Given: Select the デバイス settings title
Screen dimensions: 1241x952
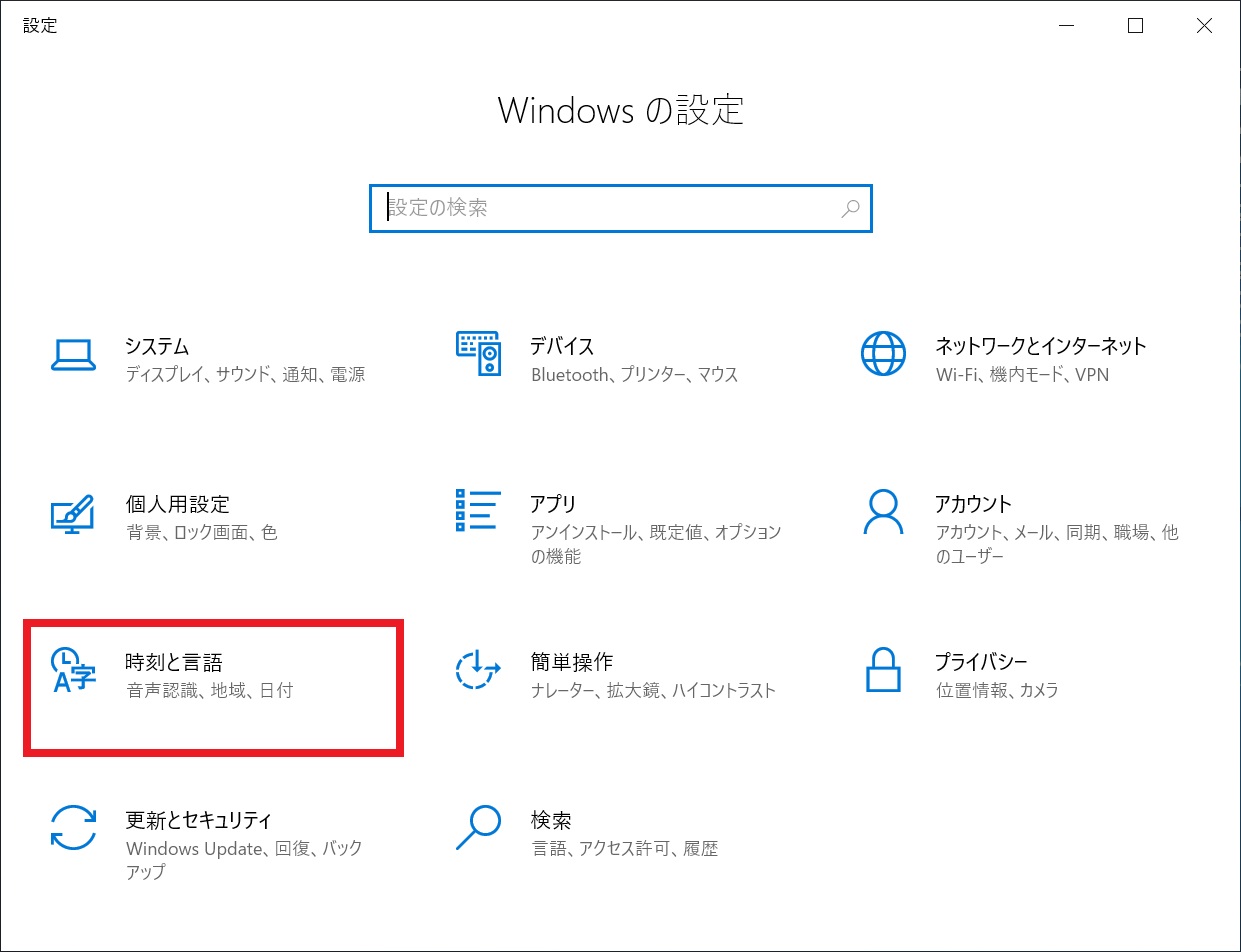Looking at the screenshot, I should click(x=563, y=346).
